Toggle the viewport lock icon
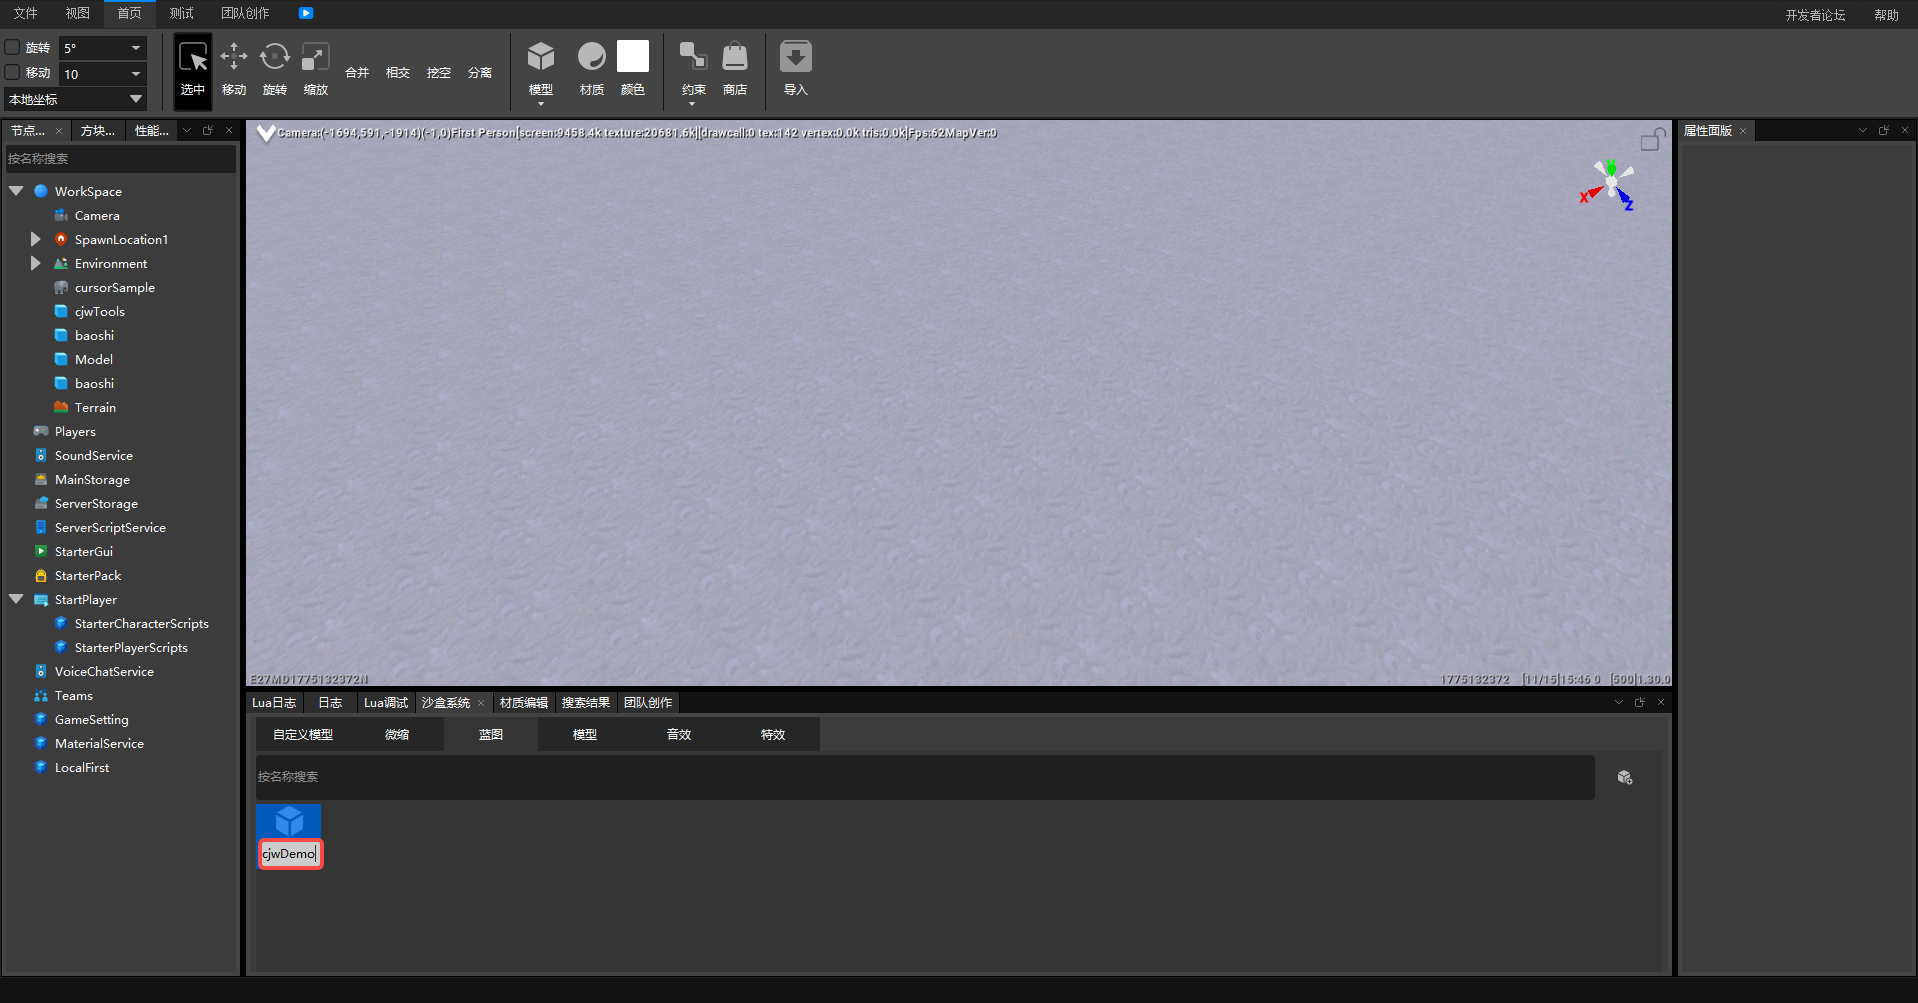The image size is (1918, 1003). point(1652,140)
